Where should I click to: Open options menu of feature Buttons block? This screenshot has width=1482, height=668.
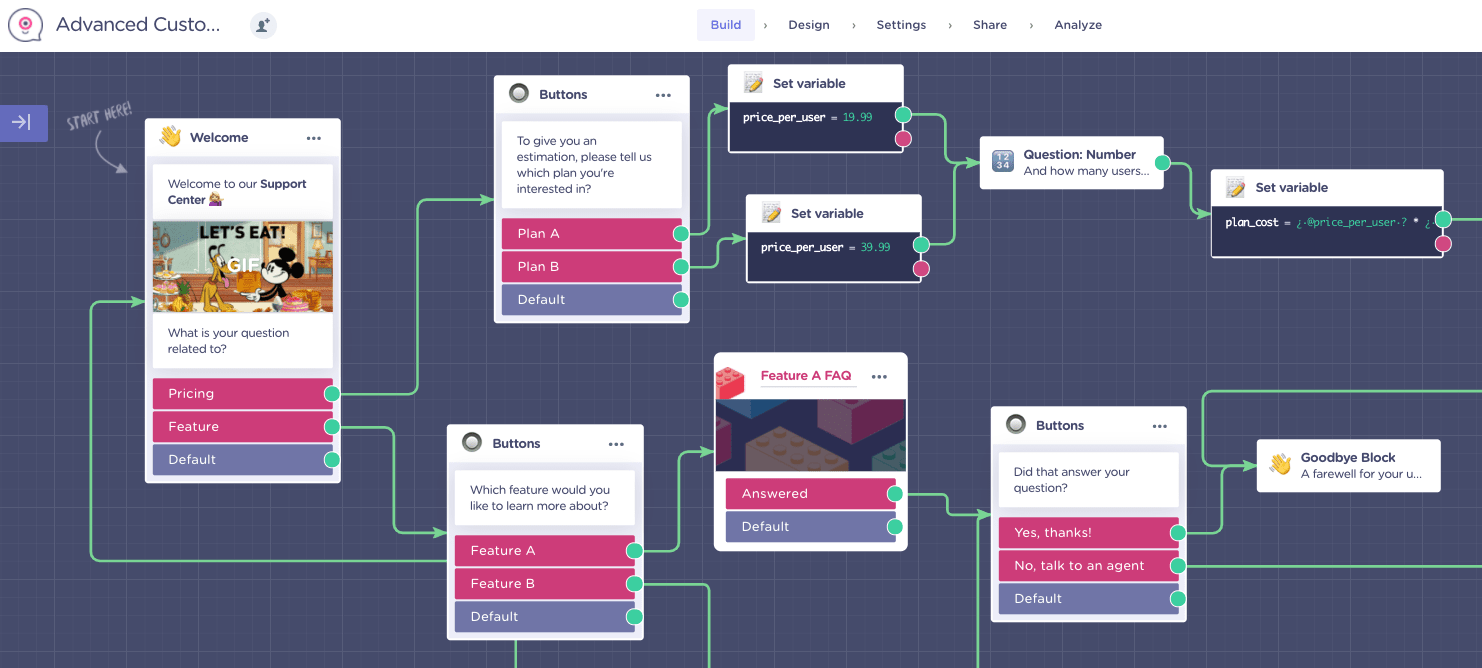coord(616,444)
